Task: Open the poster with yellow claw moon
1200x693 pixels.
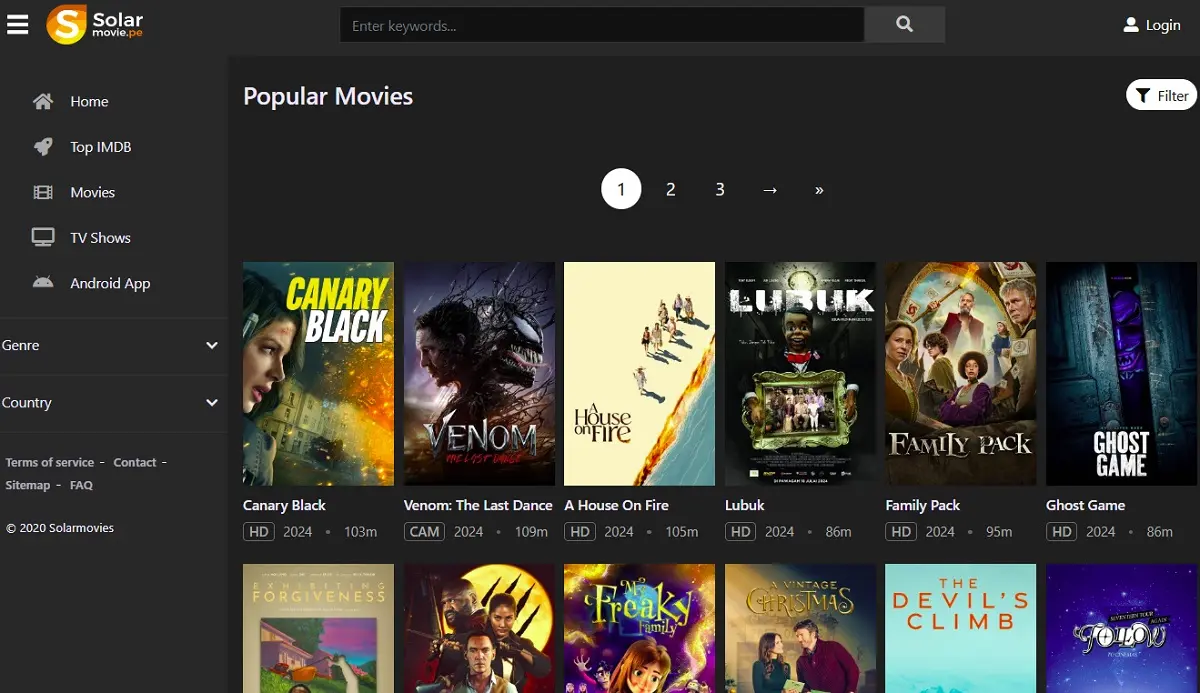Action: coord(479,628)
